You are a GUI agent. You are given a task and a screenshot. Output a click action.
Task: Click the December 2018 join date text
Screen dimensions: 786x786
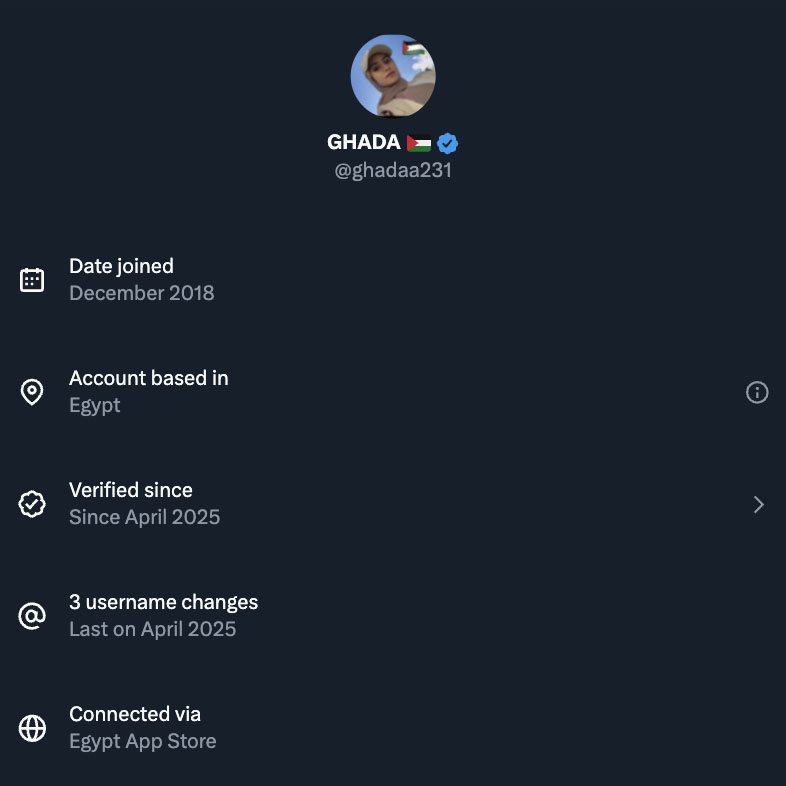point(141,293)
